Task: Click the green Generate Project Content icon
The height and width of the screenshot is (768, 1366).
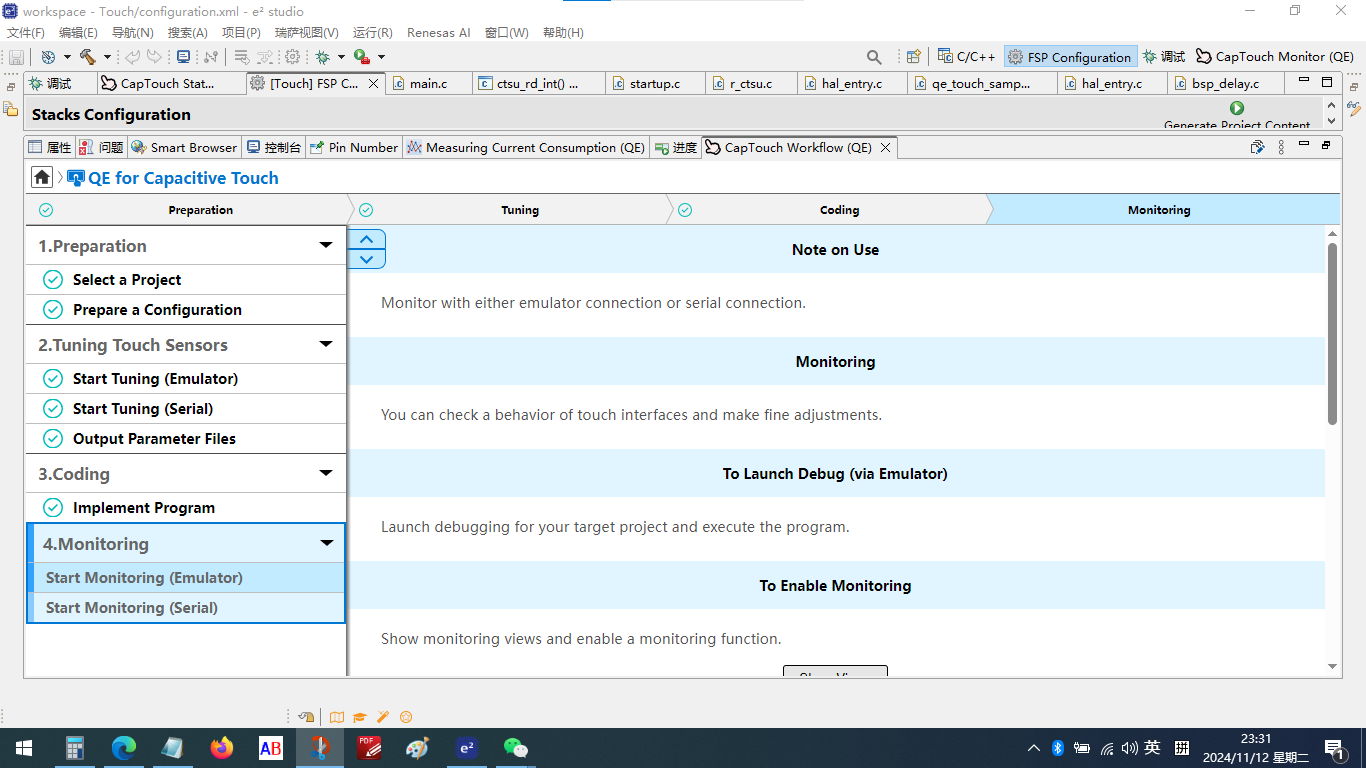Action: coord(1237,108)
